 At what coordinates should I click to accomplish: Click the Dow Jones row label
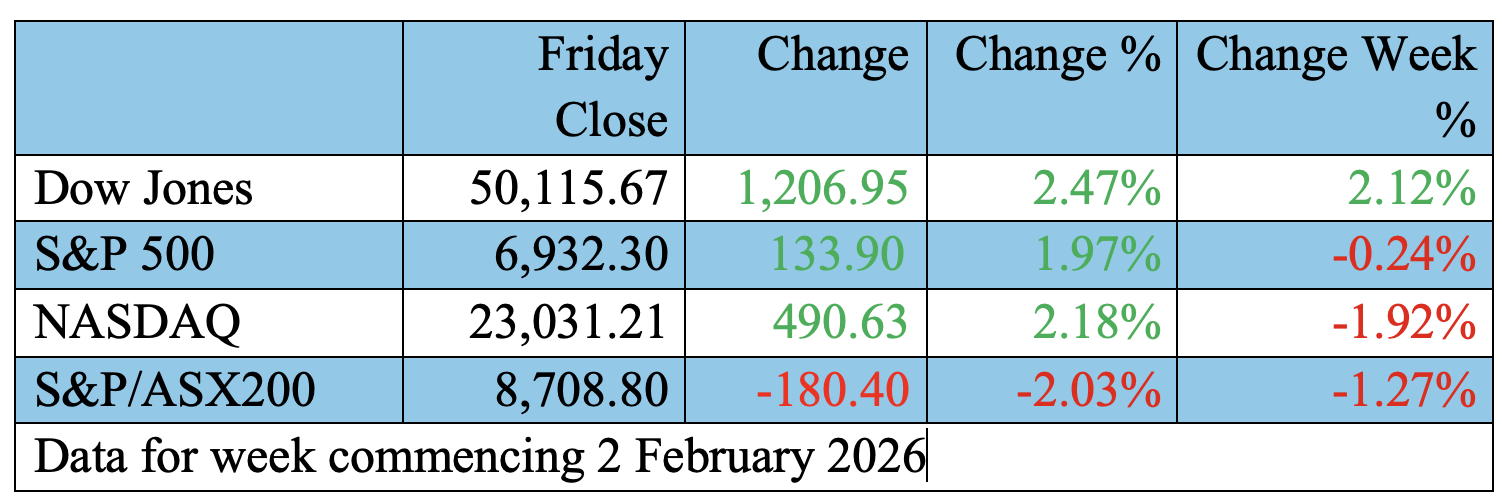tap(143, 188)
